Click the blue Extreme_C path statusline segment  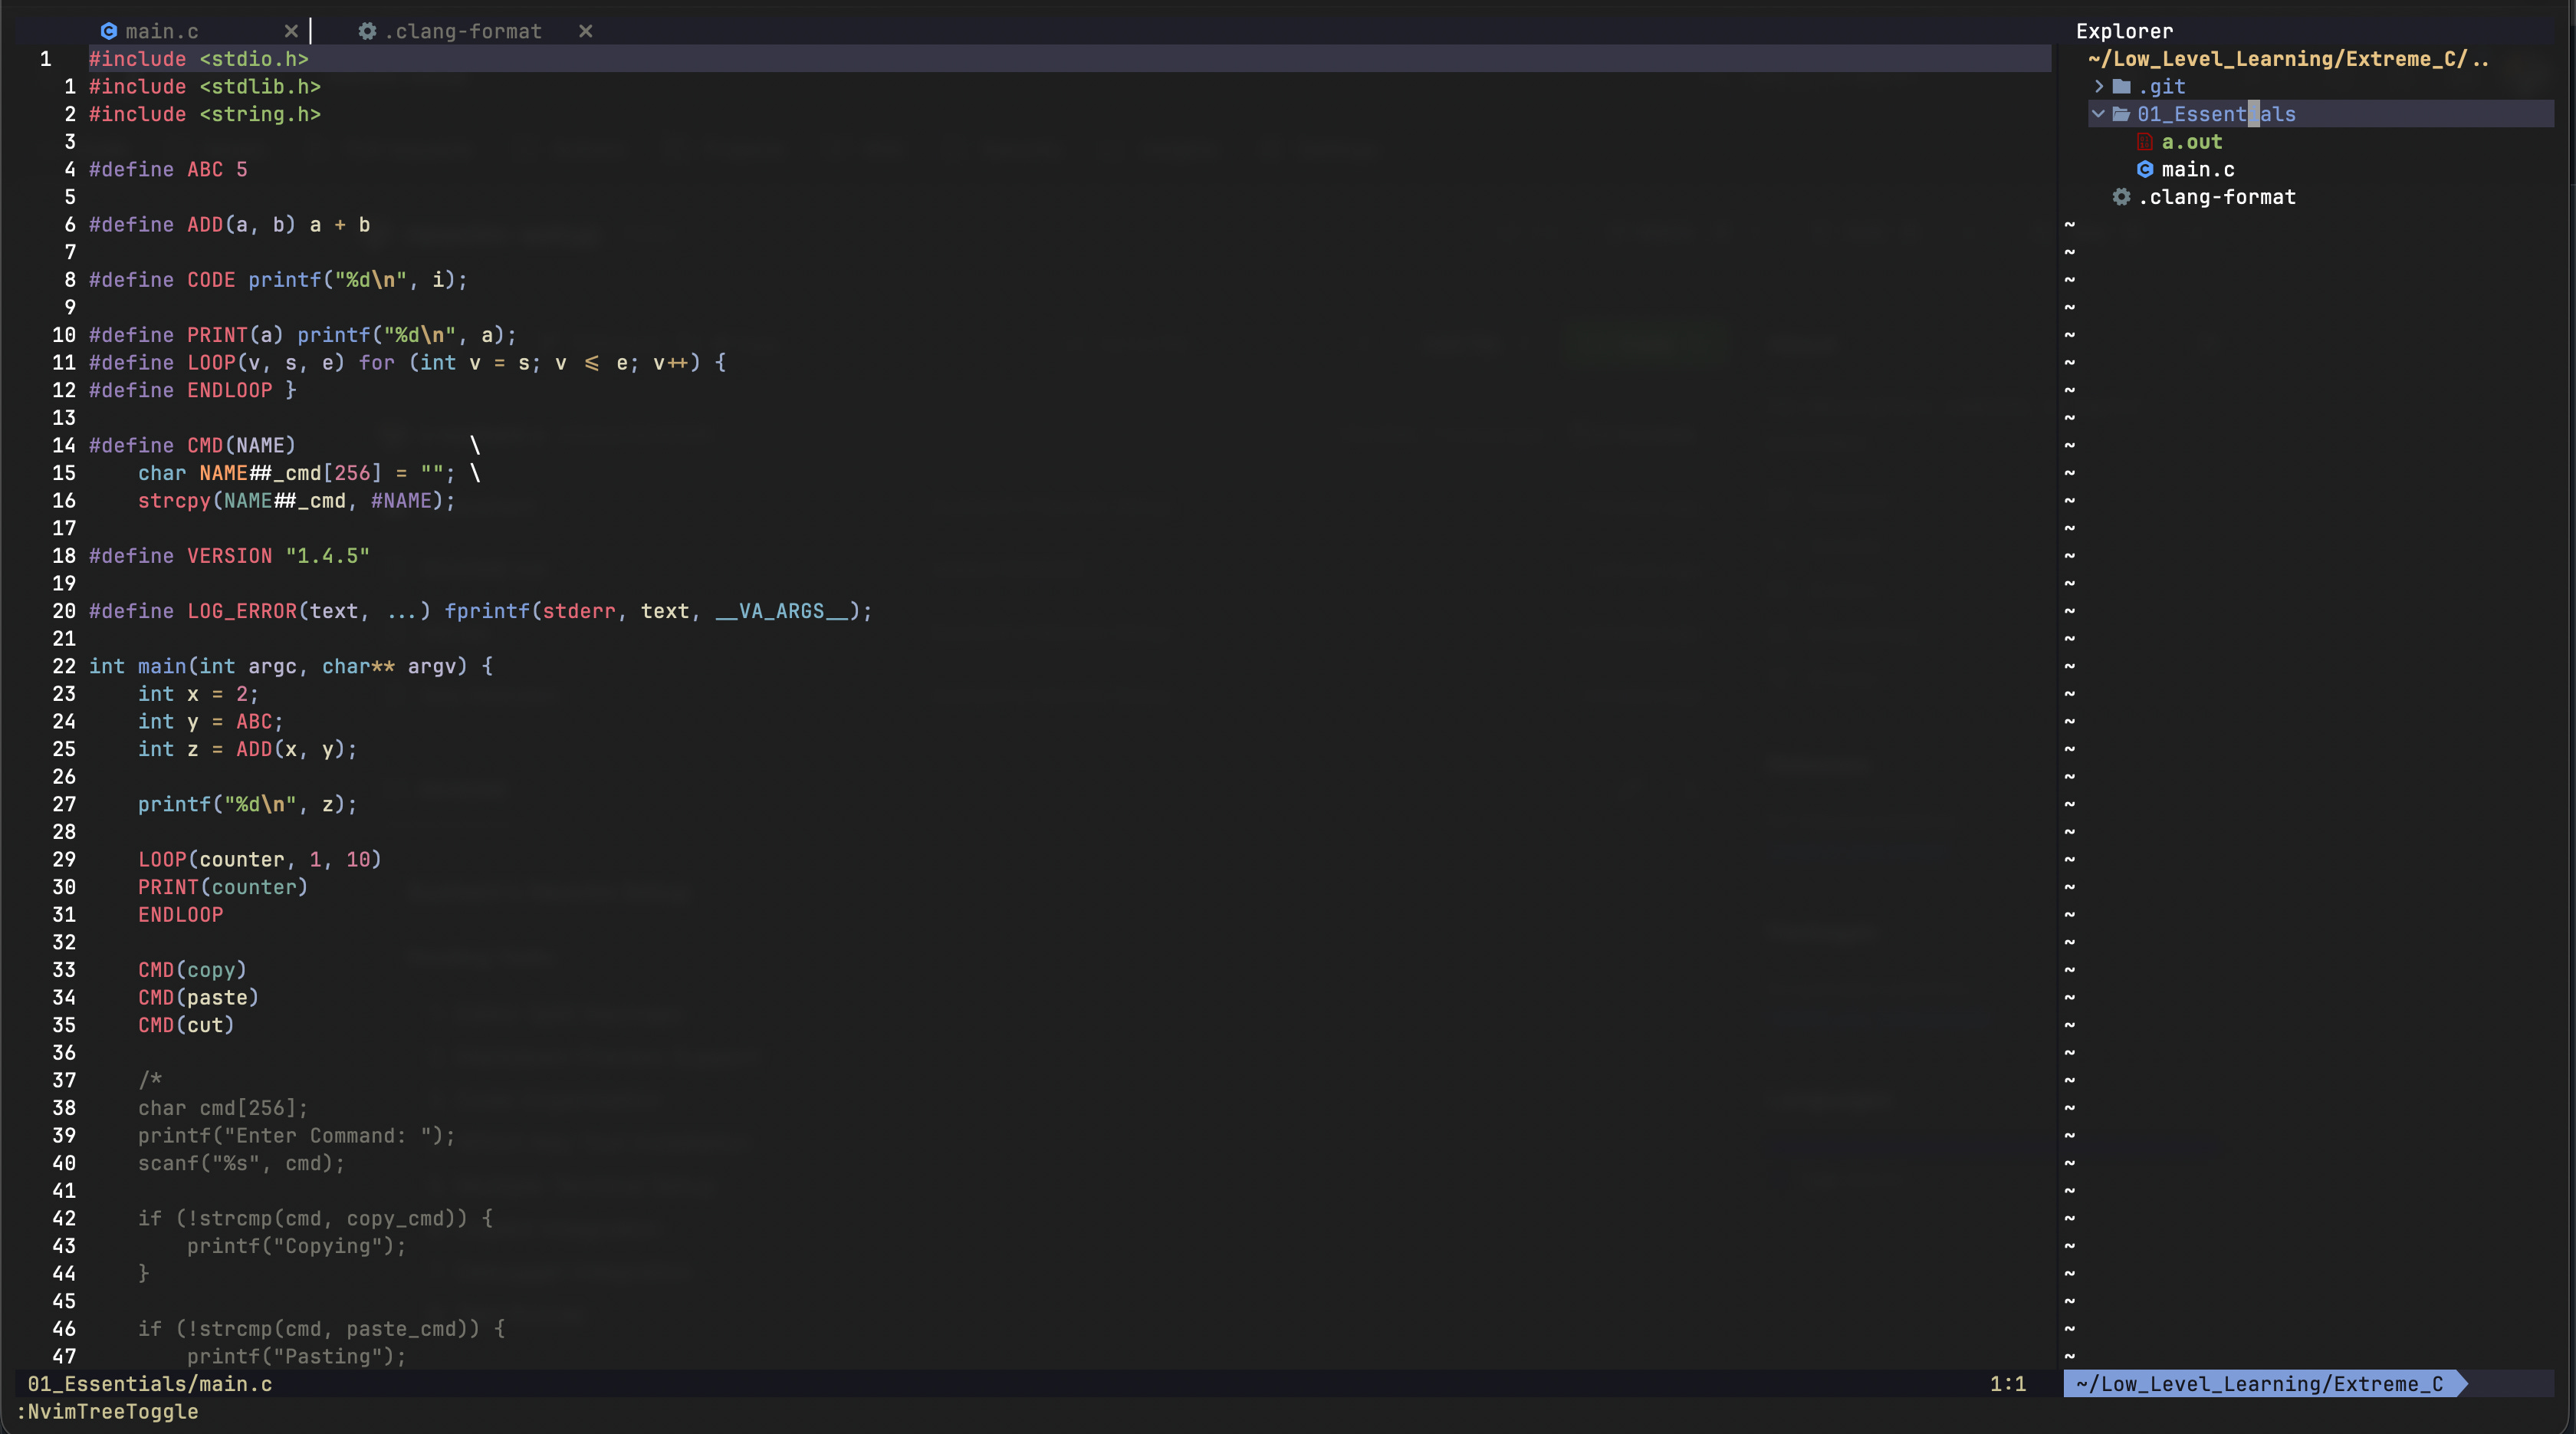tap(2260, 1384)
